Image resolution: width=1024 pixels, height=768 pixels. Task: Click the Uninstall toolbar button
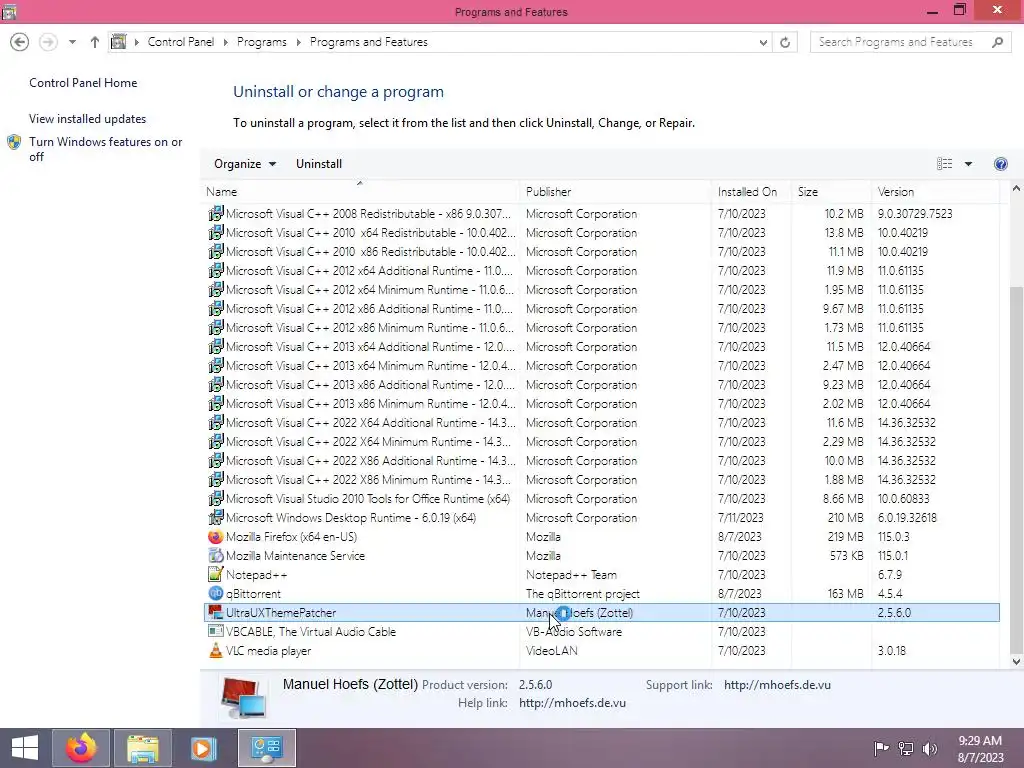tap(319, 164)
